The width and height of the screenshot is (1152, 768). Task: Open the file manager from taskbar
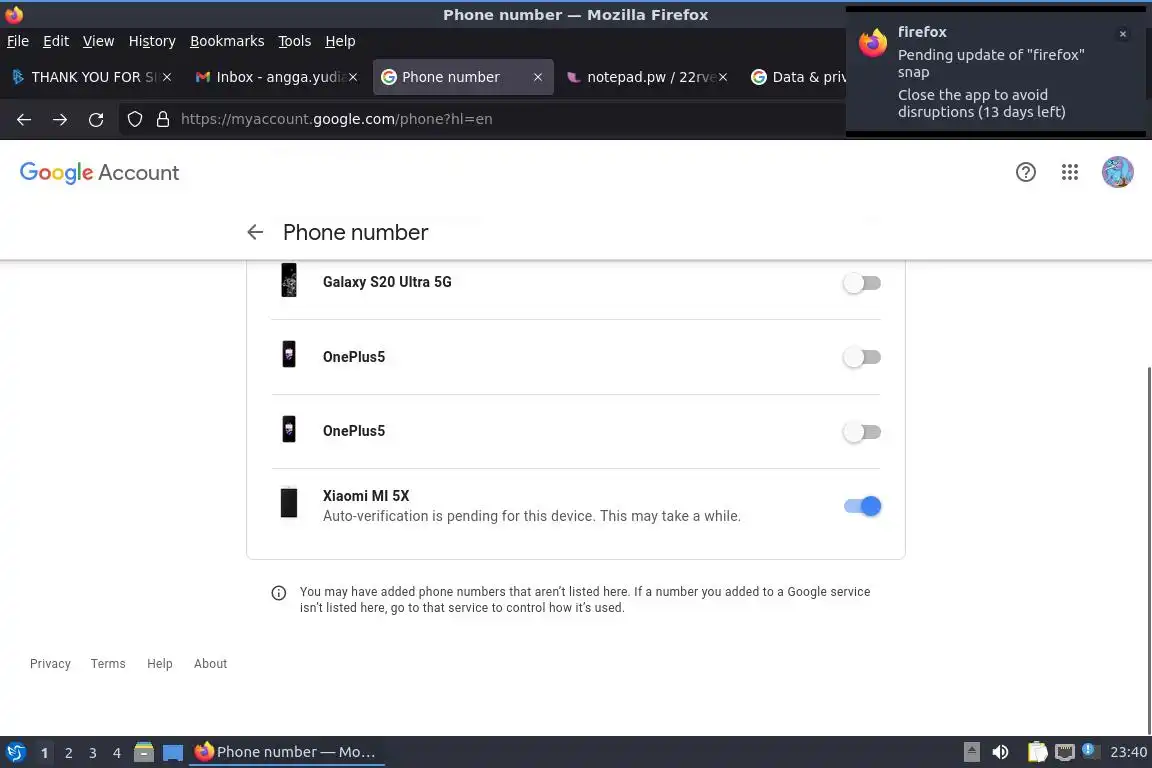pyautogui.click(x=144, y=752)
